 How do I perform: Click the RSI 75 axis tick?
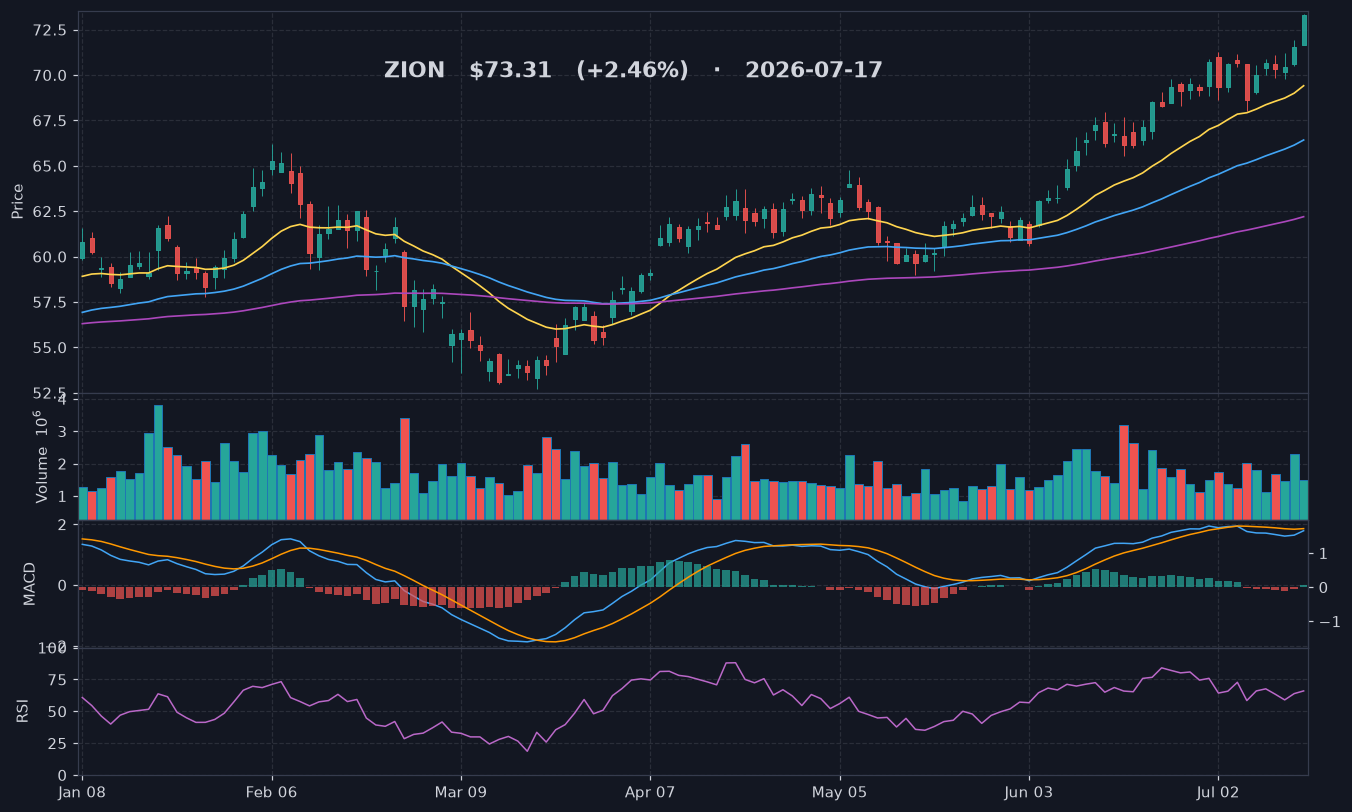click(59, 680)
